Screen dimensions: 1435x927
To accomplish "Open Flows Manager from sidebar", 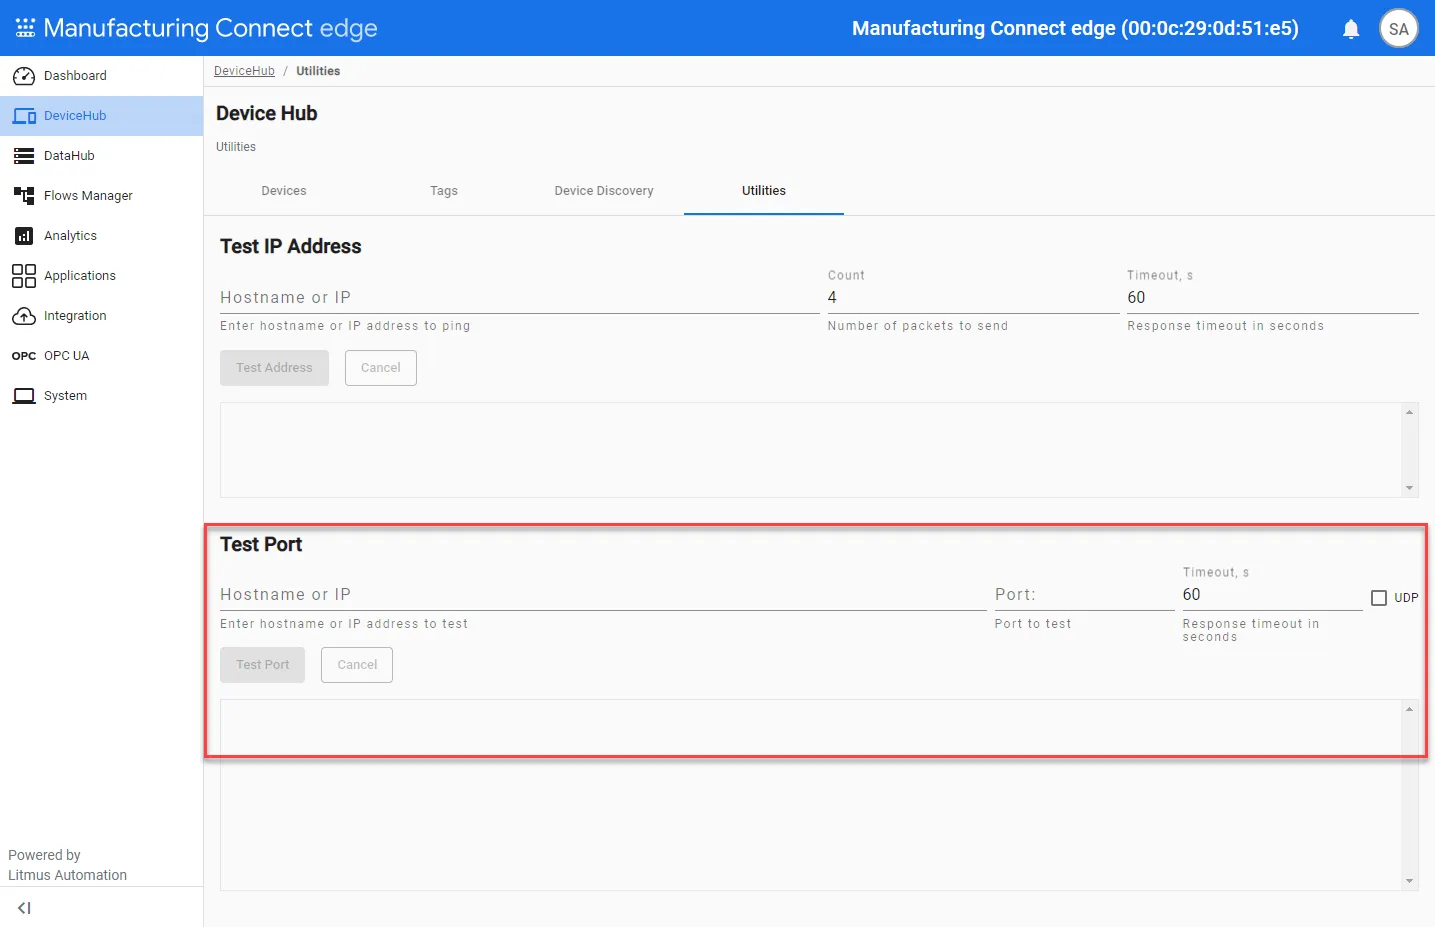I will point(101,196).
